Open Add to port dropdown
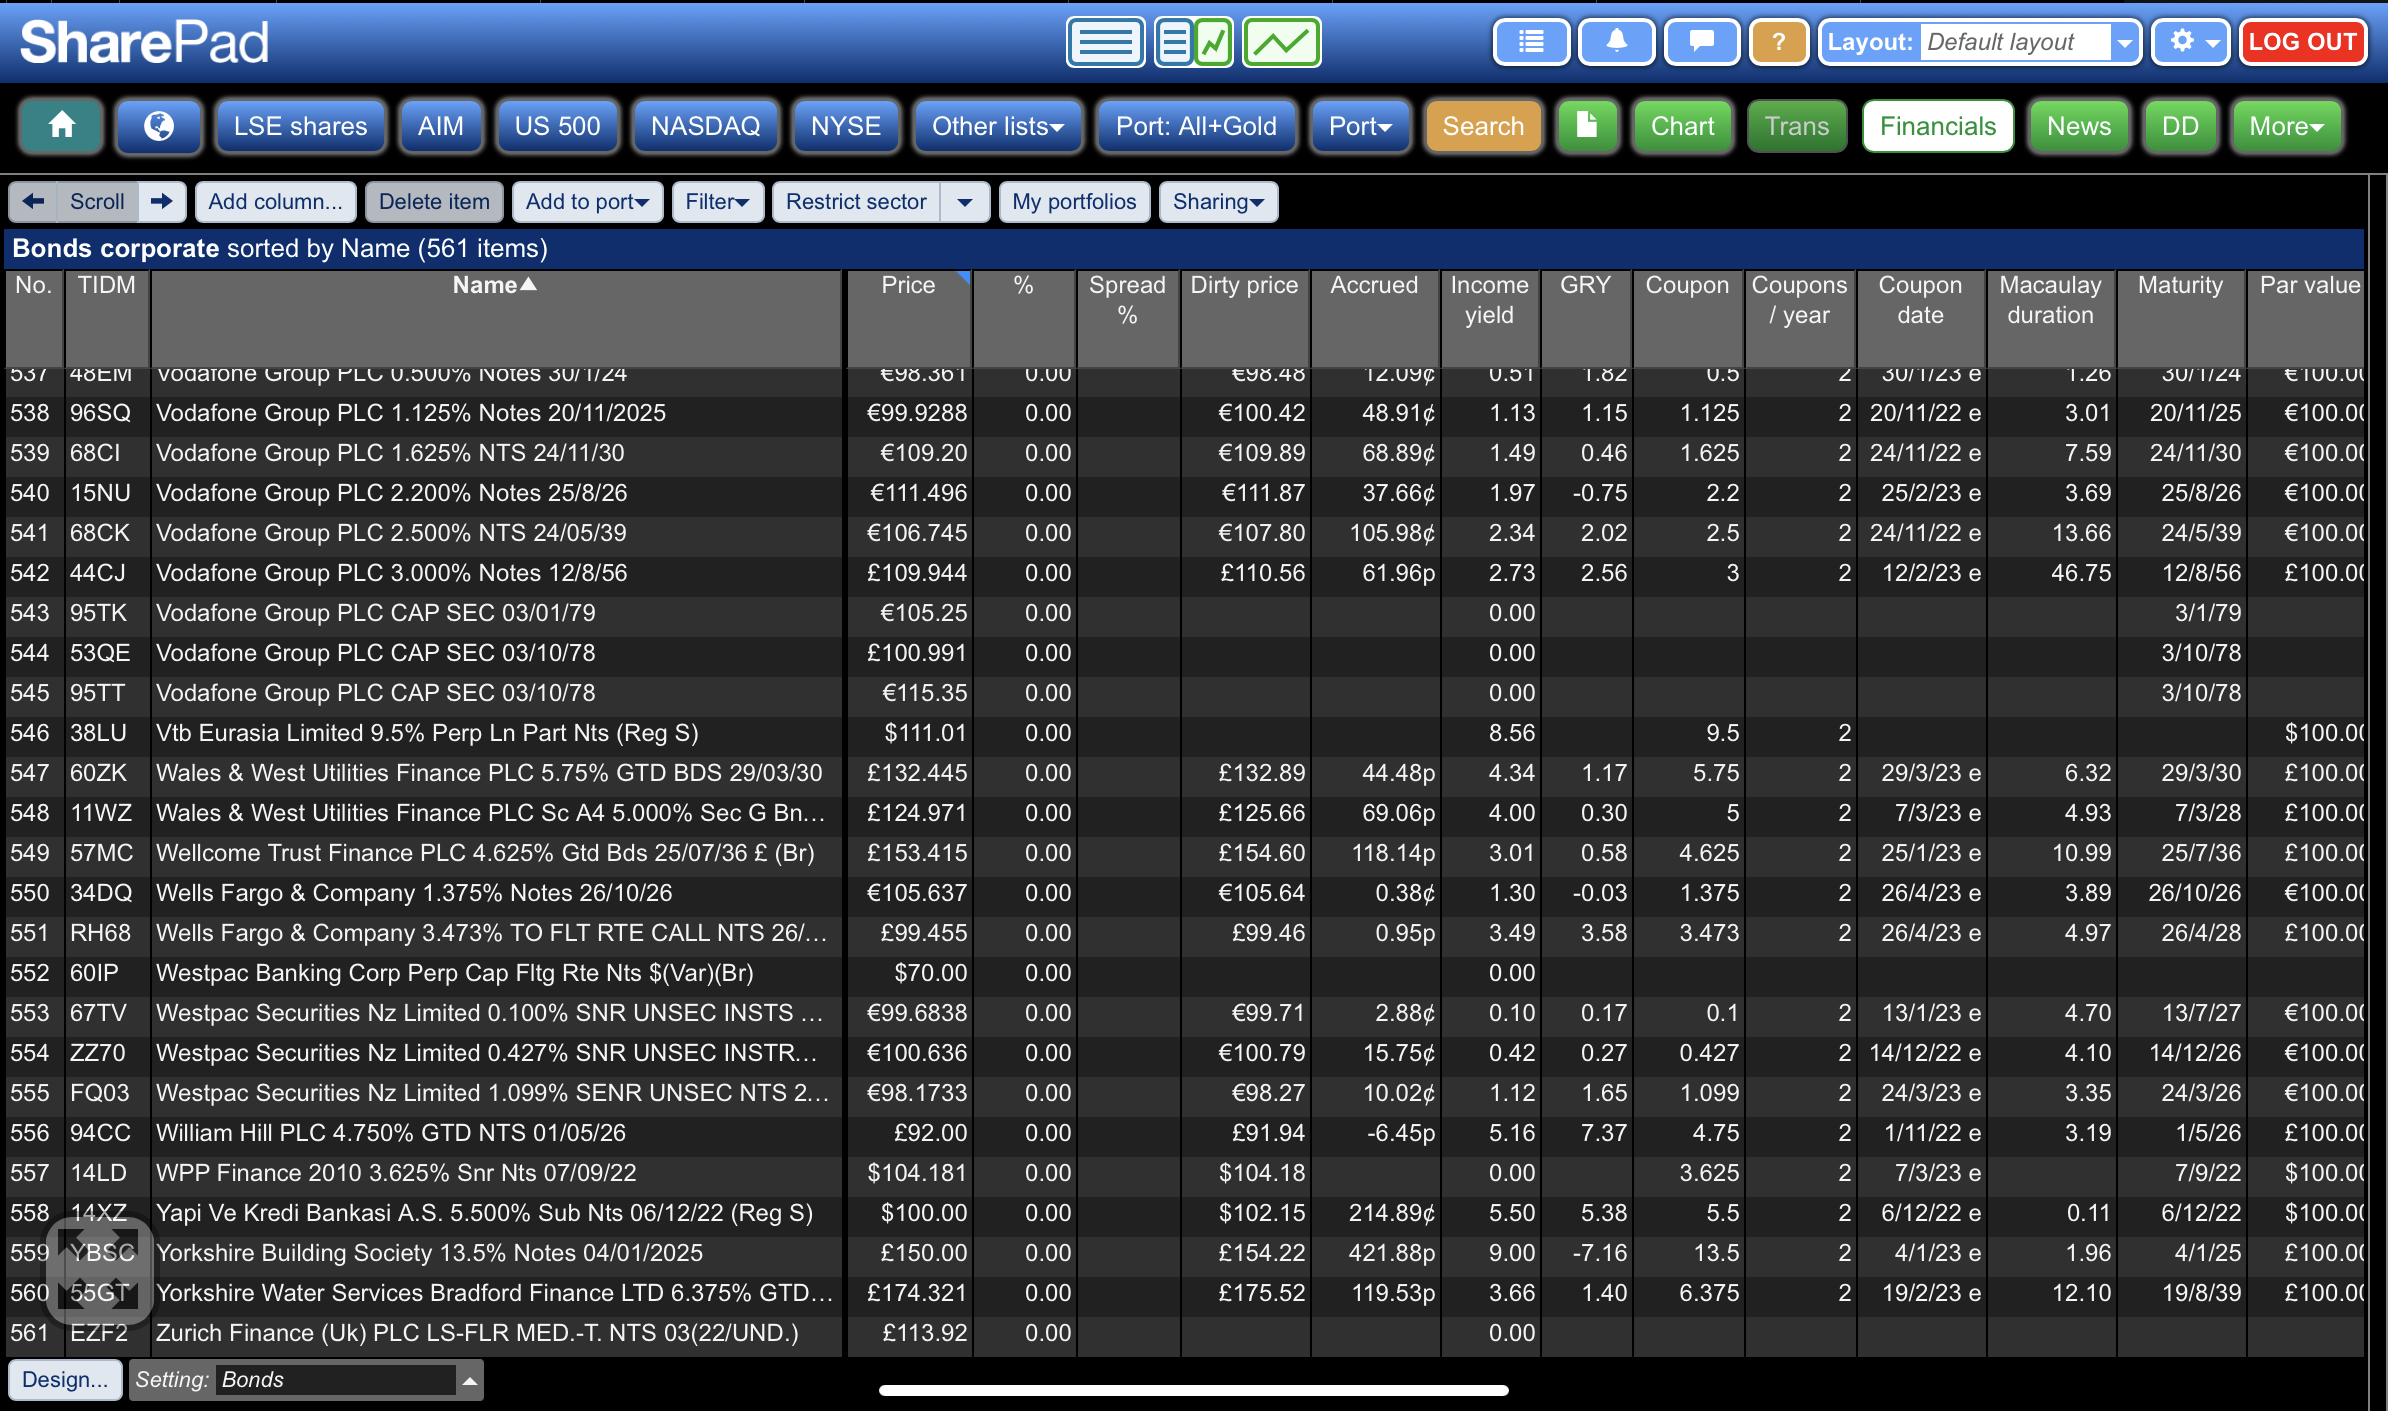Viewport: 2388px width, 1411px height. coord(587,201)
